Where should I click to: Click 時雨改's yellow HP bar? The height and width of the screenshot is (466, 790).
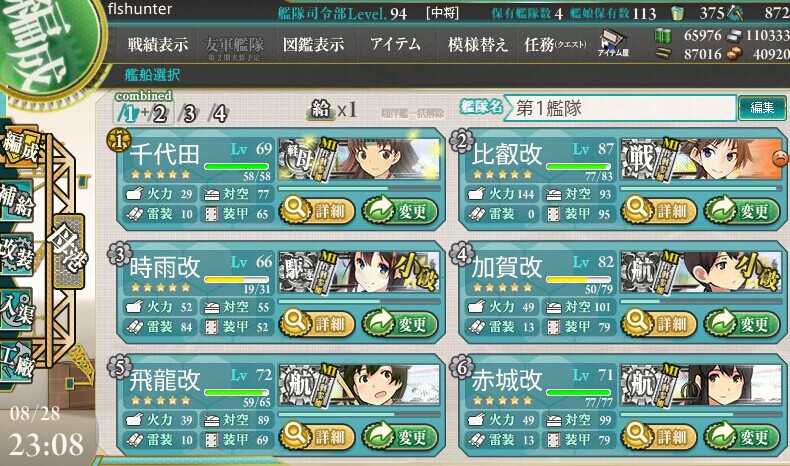tap(236, 279)
